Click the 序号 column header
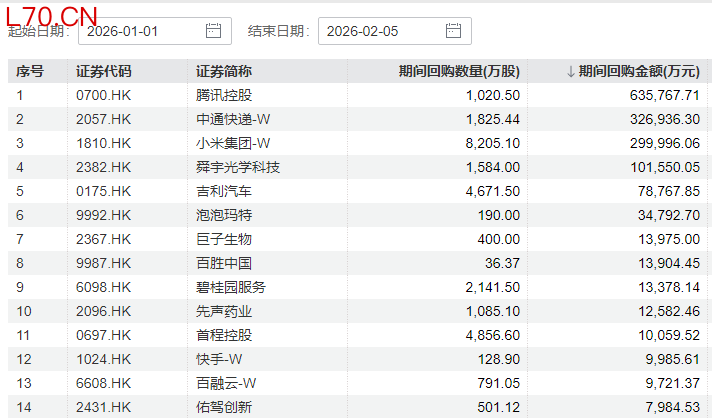The width and height of the screenshot is (712, 418). coord(30,71)
